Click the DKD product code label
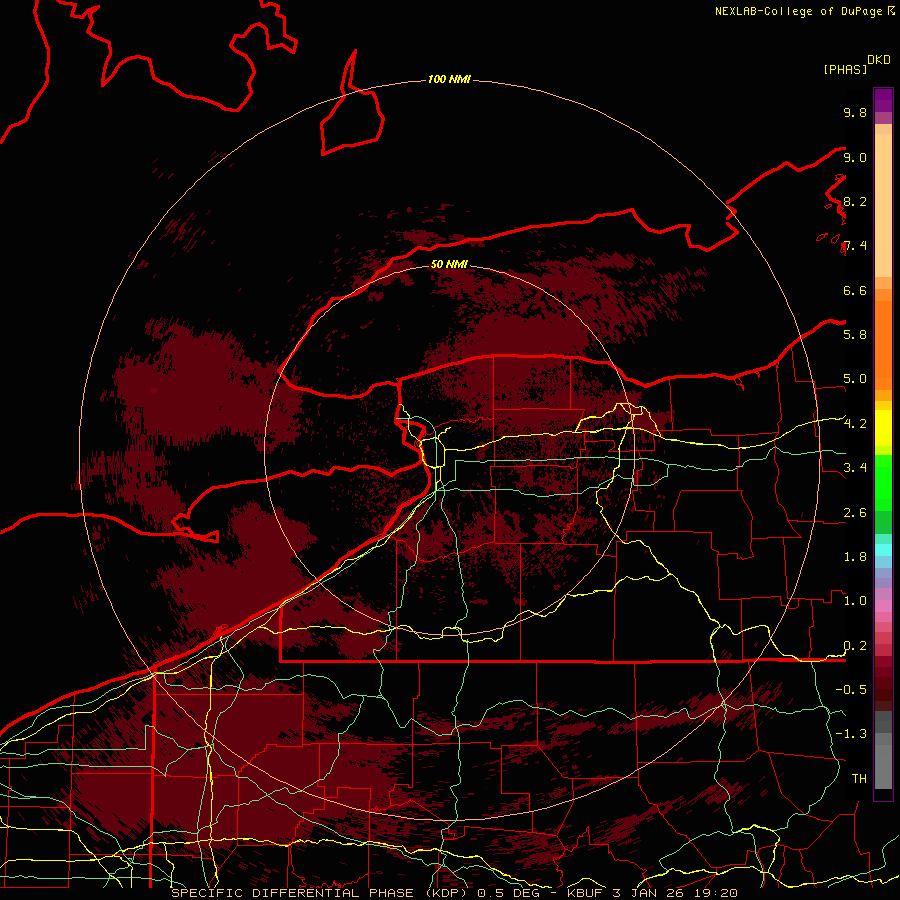Viewport: 900px width, 900px height. click(879, 60)
